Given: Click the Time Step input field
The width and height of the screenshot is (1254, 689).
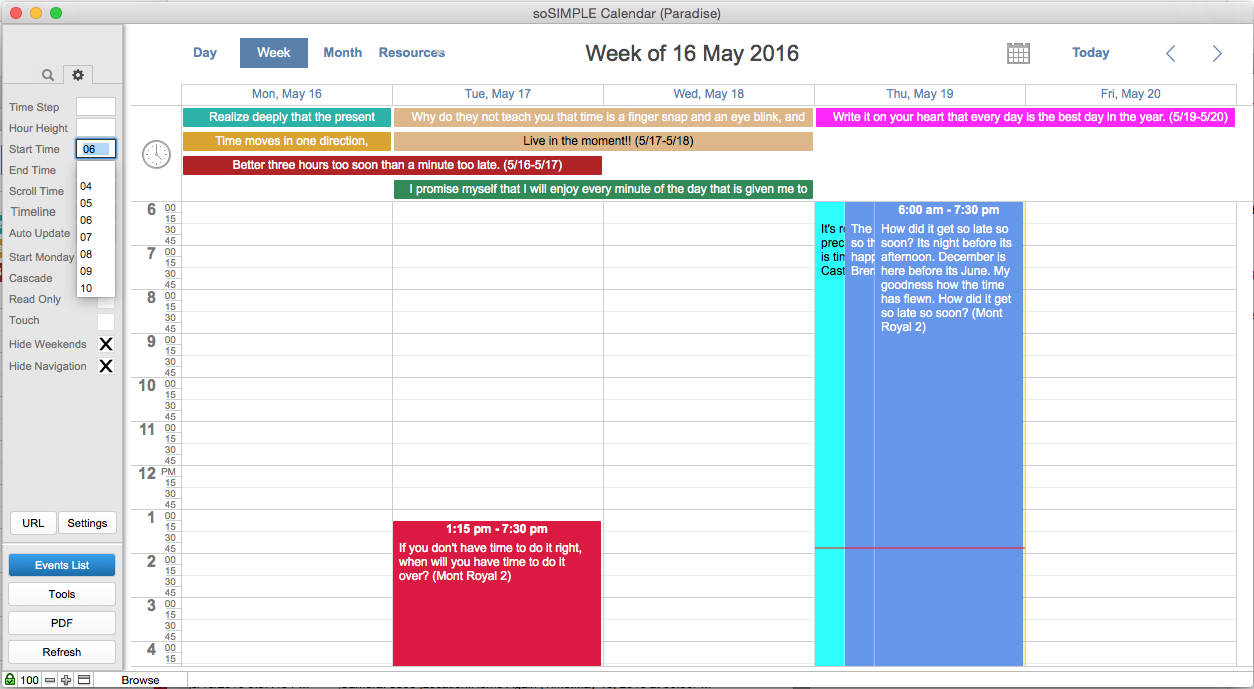Looking at the screenshot, I should tap(96, 107).
